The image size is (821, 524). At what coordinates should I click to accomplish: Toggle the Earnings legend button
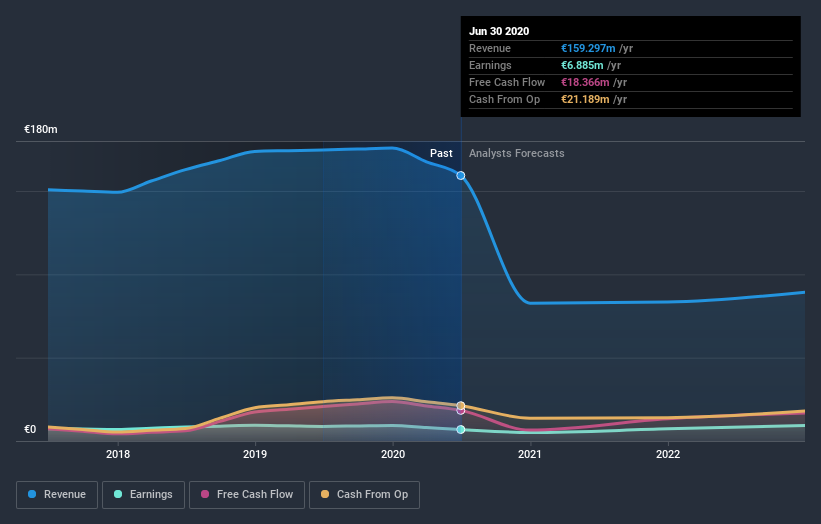click(143, 495)
